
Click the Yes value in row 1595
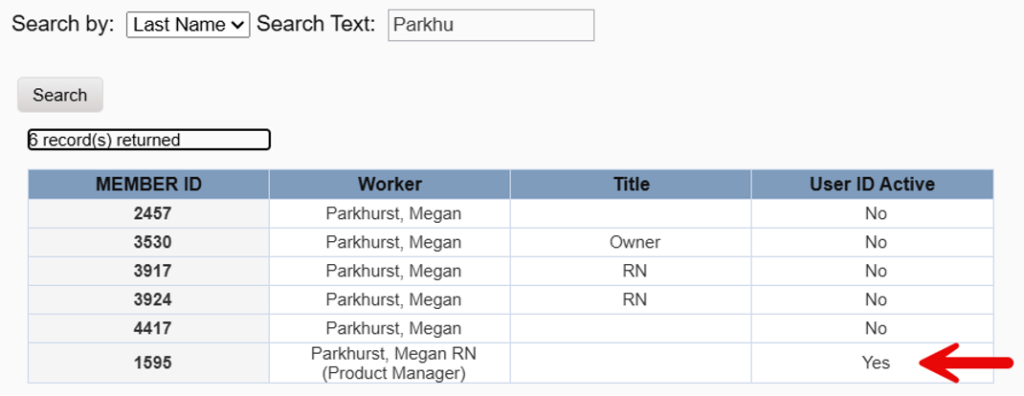click(876, 363)
